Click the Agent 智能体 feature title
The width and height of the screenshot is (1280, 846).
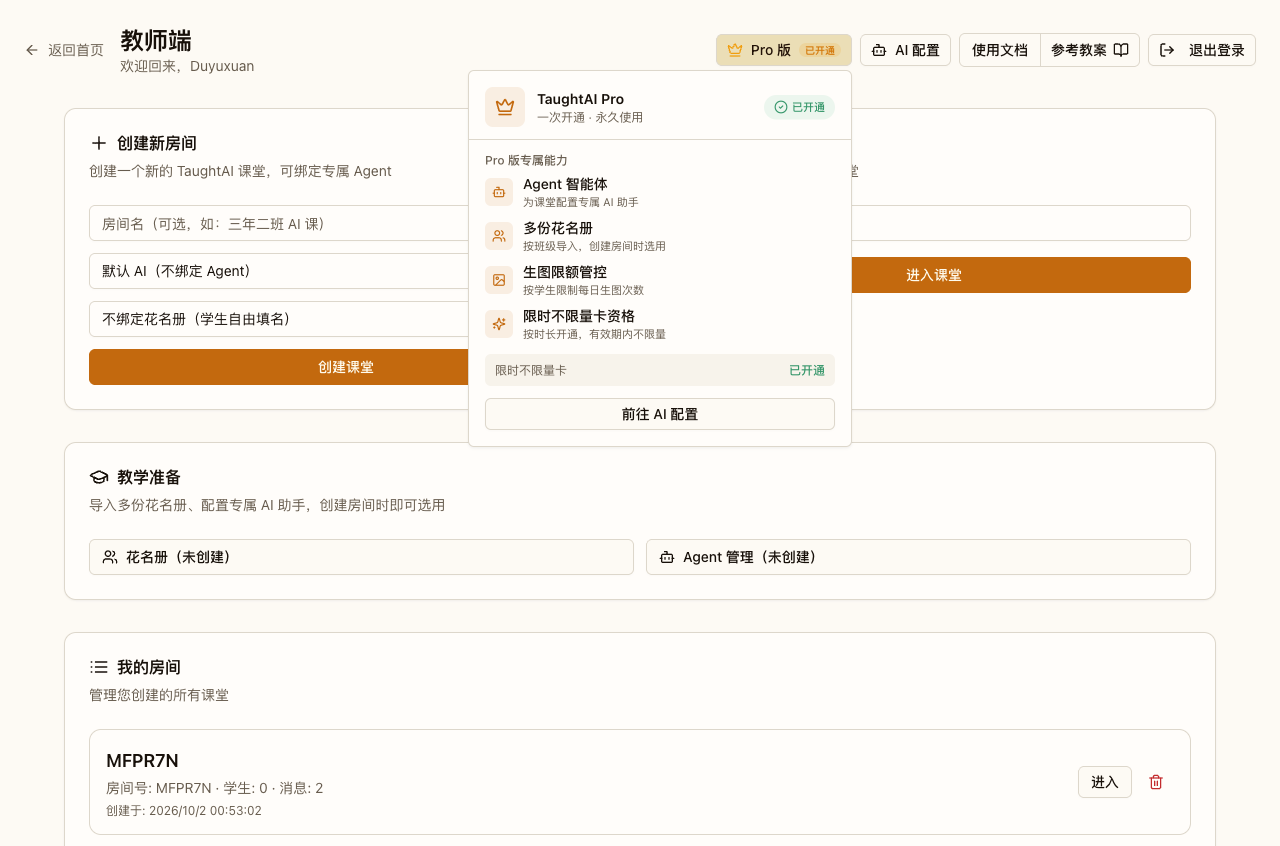(x=565, y=184)
